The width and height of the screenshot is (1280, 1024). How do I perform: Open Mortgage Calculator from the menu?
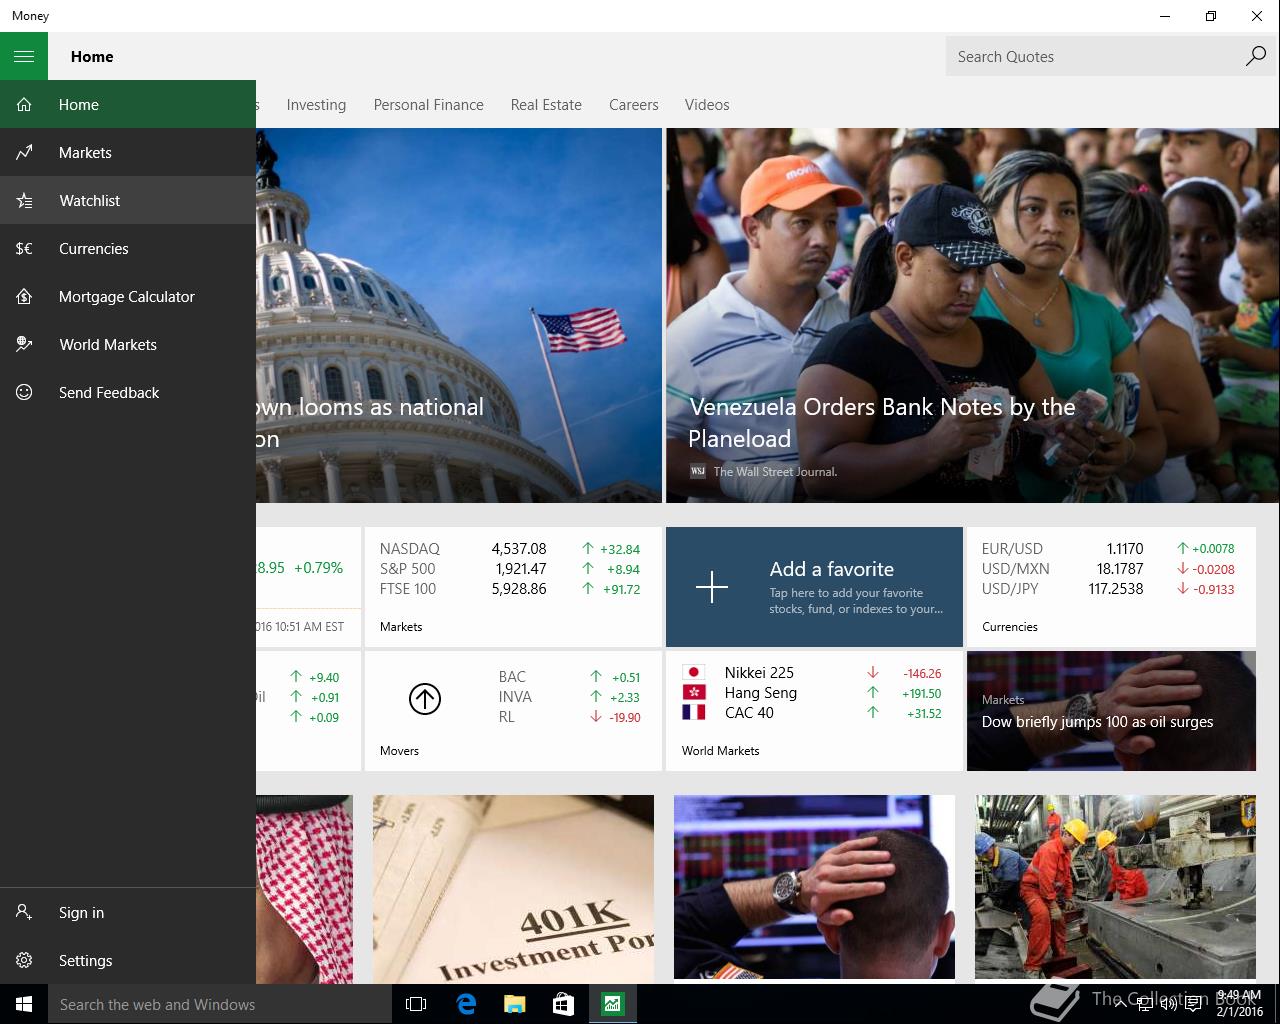(128, 297)
